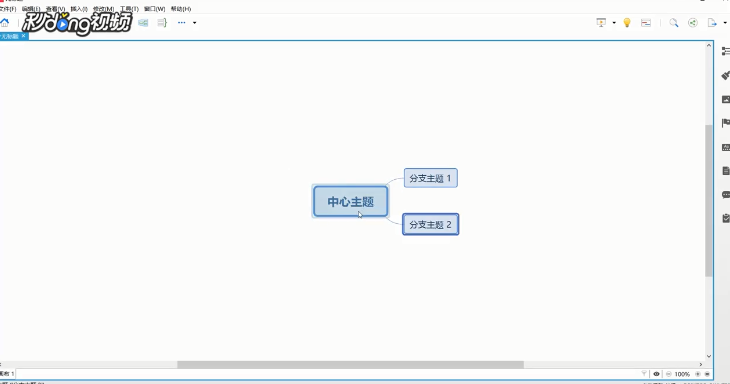Open the 工具(T) menu

[129, 9]
